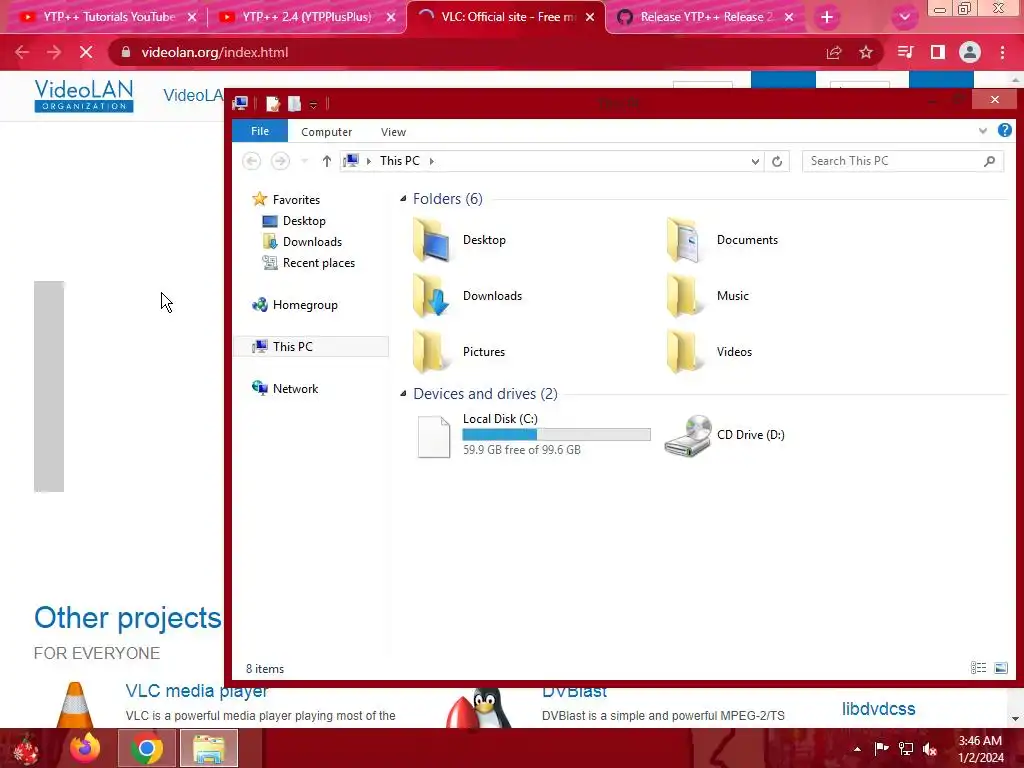Click Properties icon in quick access toolbar
Viewport: 1024px width, 768px height.
273,103
